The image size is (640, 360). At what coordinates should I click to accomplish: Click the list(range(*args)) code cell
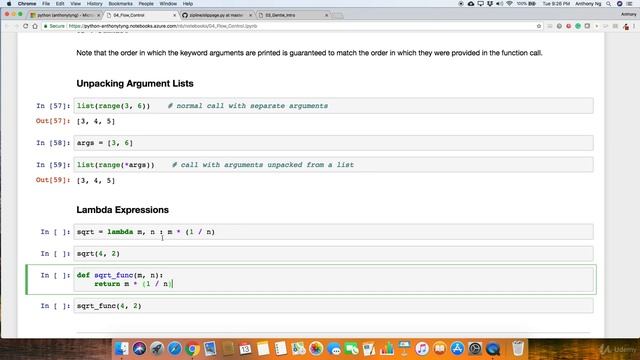point(333,165)
